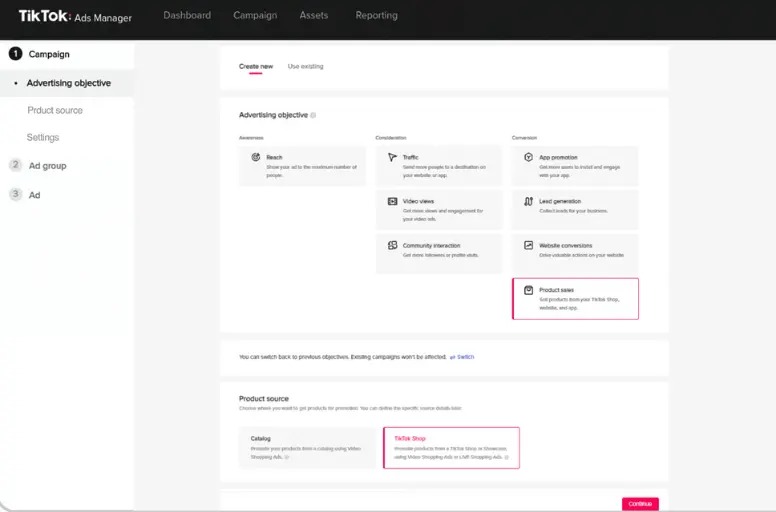Click the step 1 circle icon

(15, 53)
